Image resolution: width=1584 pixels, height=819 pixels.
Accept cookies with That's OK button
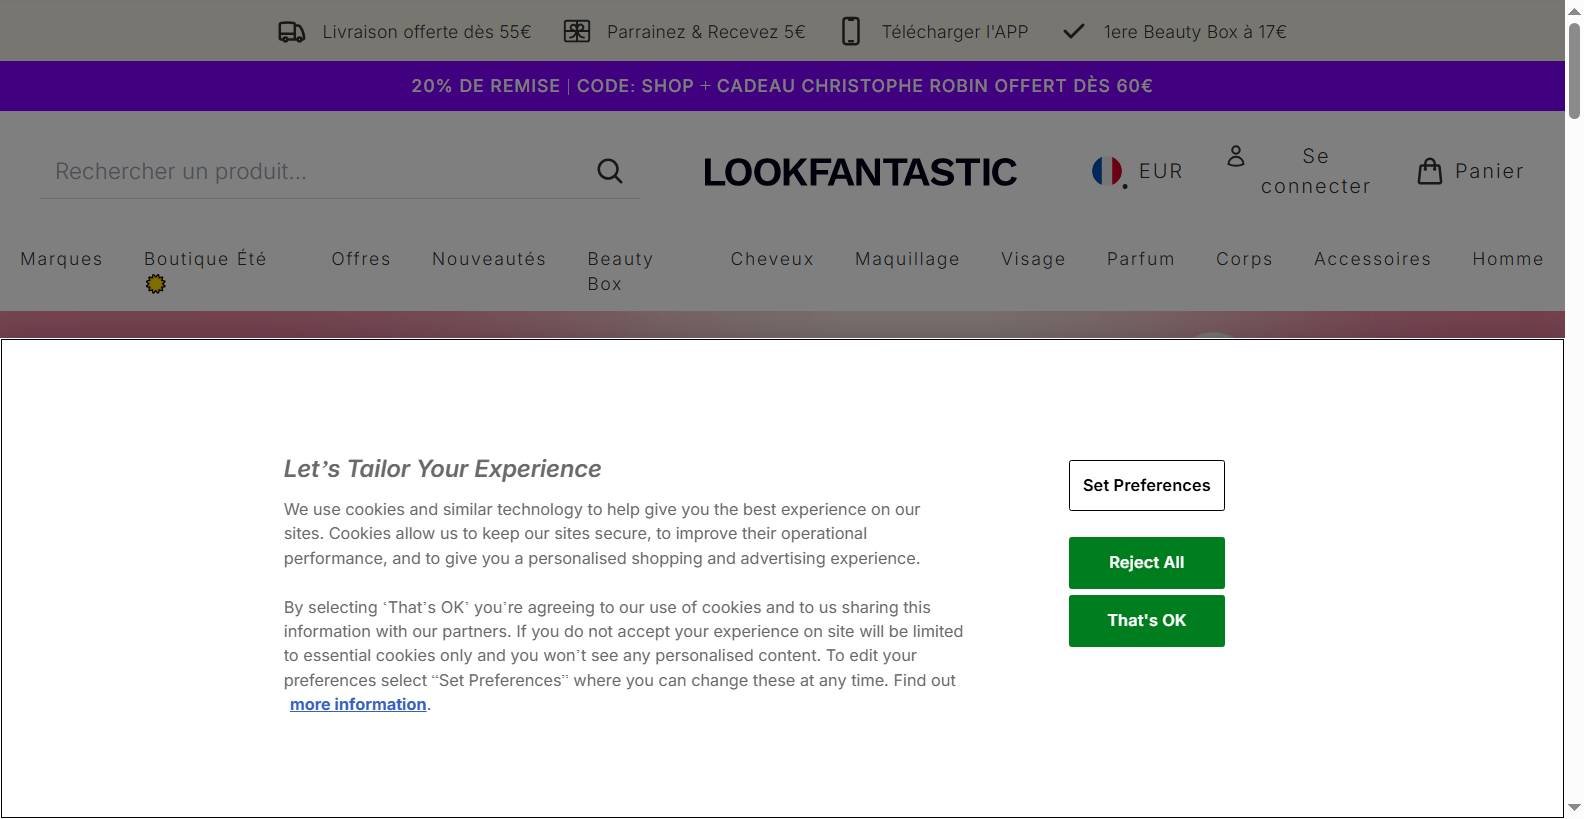point(1146,621)
